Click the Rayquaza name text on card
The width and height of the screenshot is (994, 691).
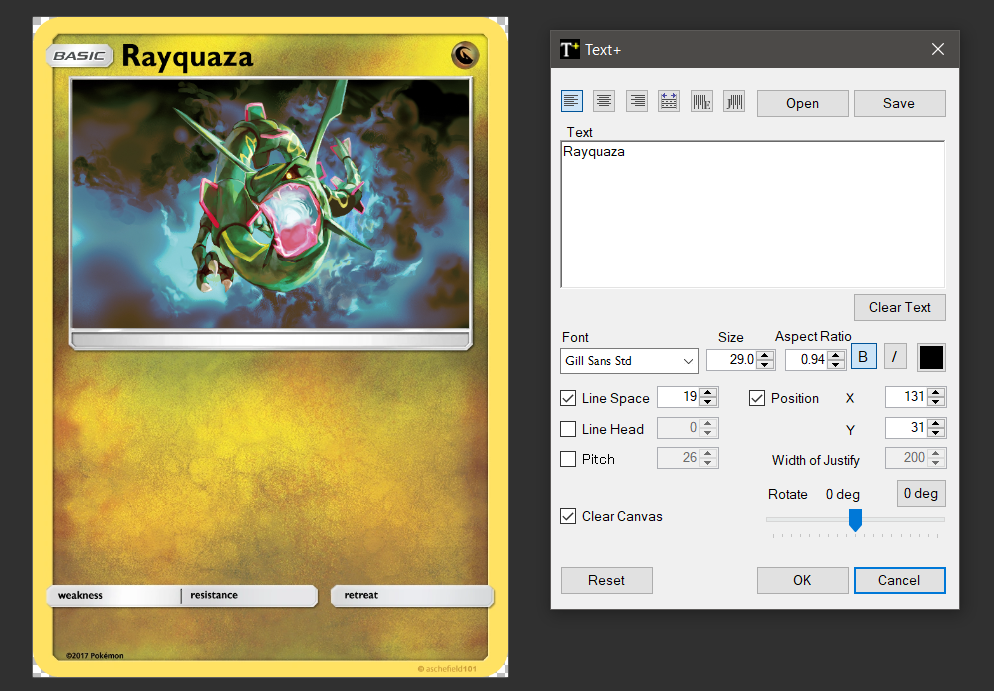[187, 58]
